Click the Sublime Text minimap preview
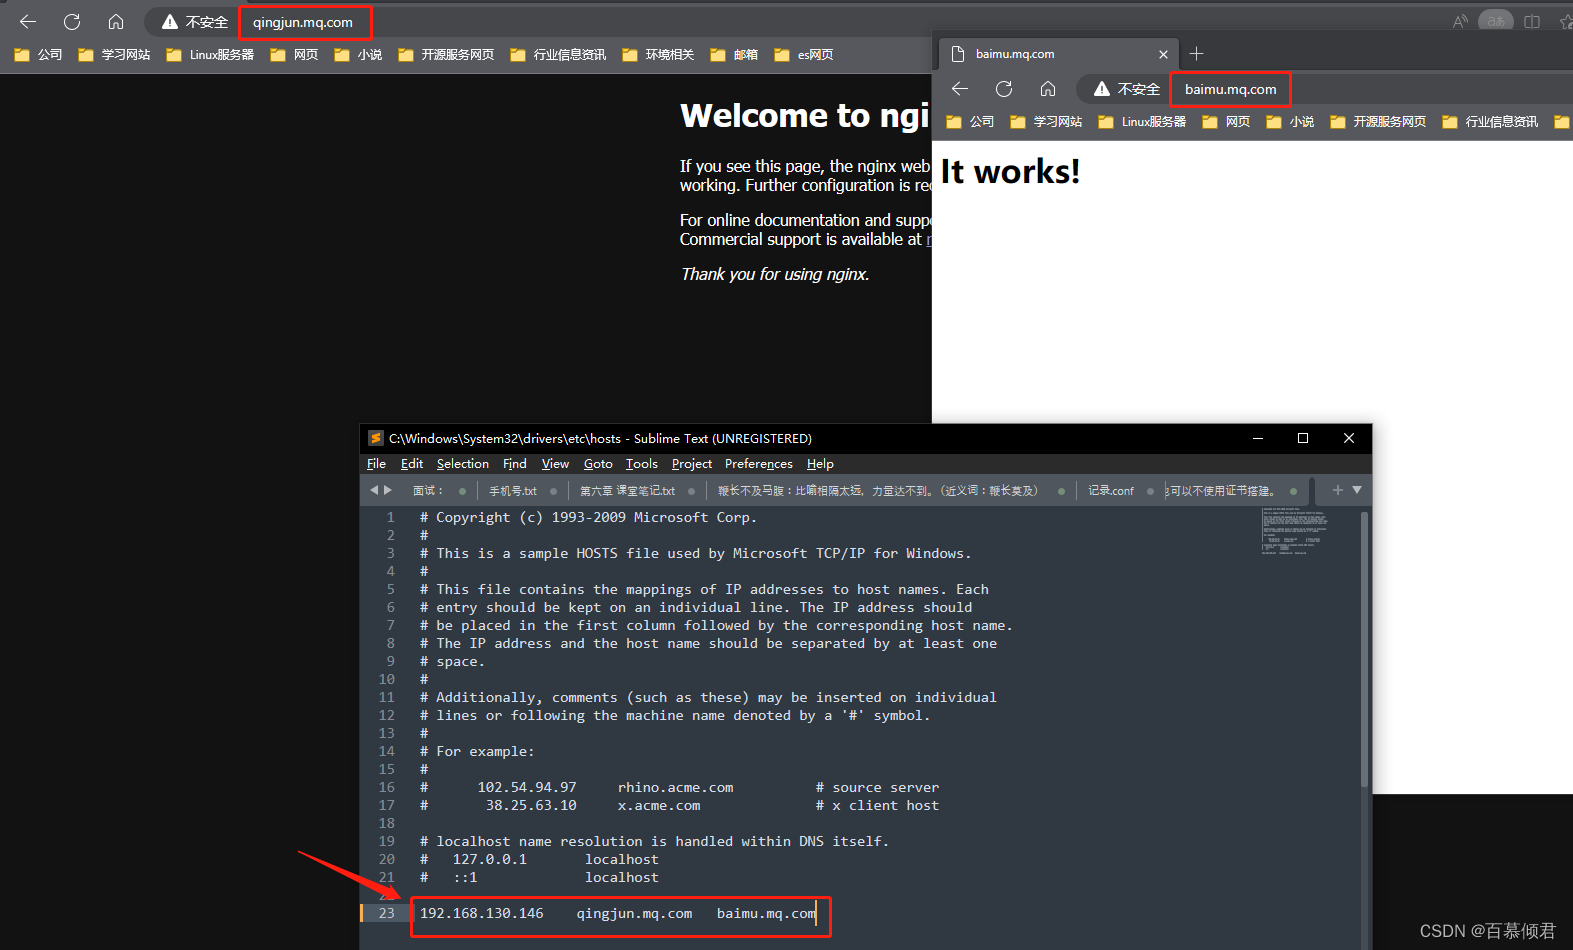This screenshot has width=1573, height=950. click(1296, 531)
